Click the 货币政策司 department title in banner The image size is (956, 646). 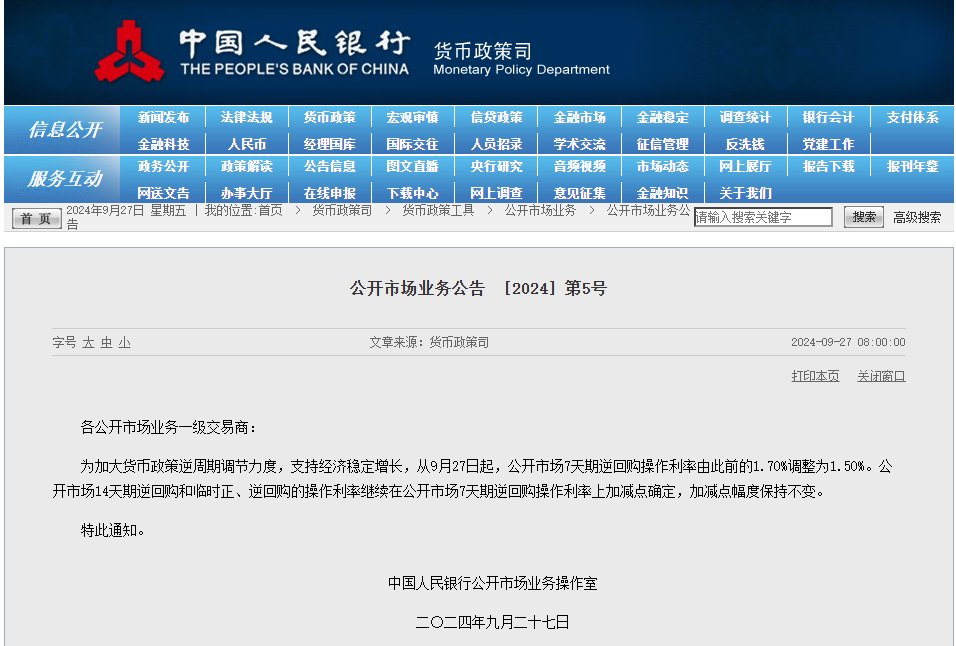click(x=482, y=51)
